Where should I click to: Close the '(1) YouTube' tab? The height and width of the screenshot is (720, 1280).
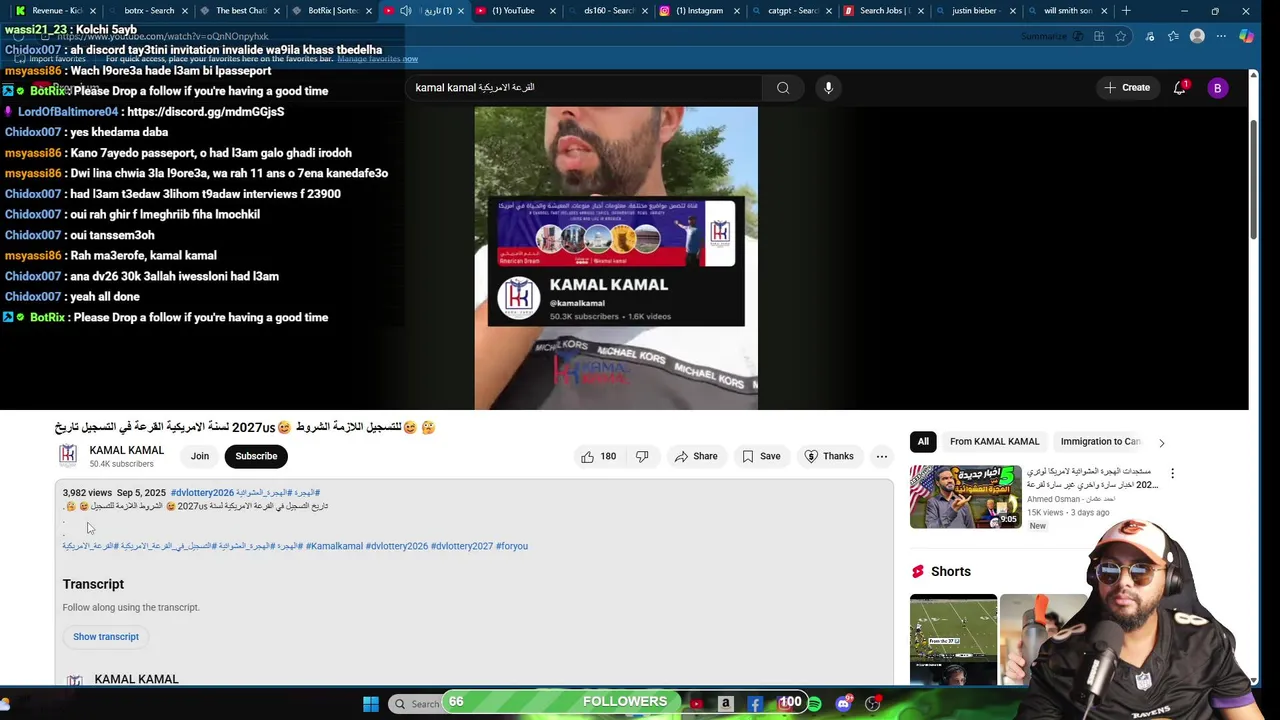point(552,11)
